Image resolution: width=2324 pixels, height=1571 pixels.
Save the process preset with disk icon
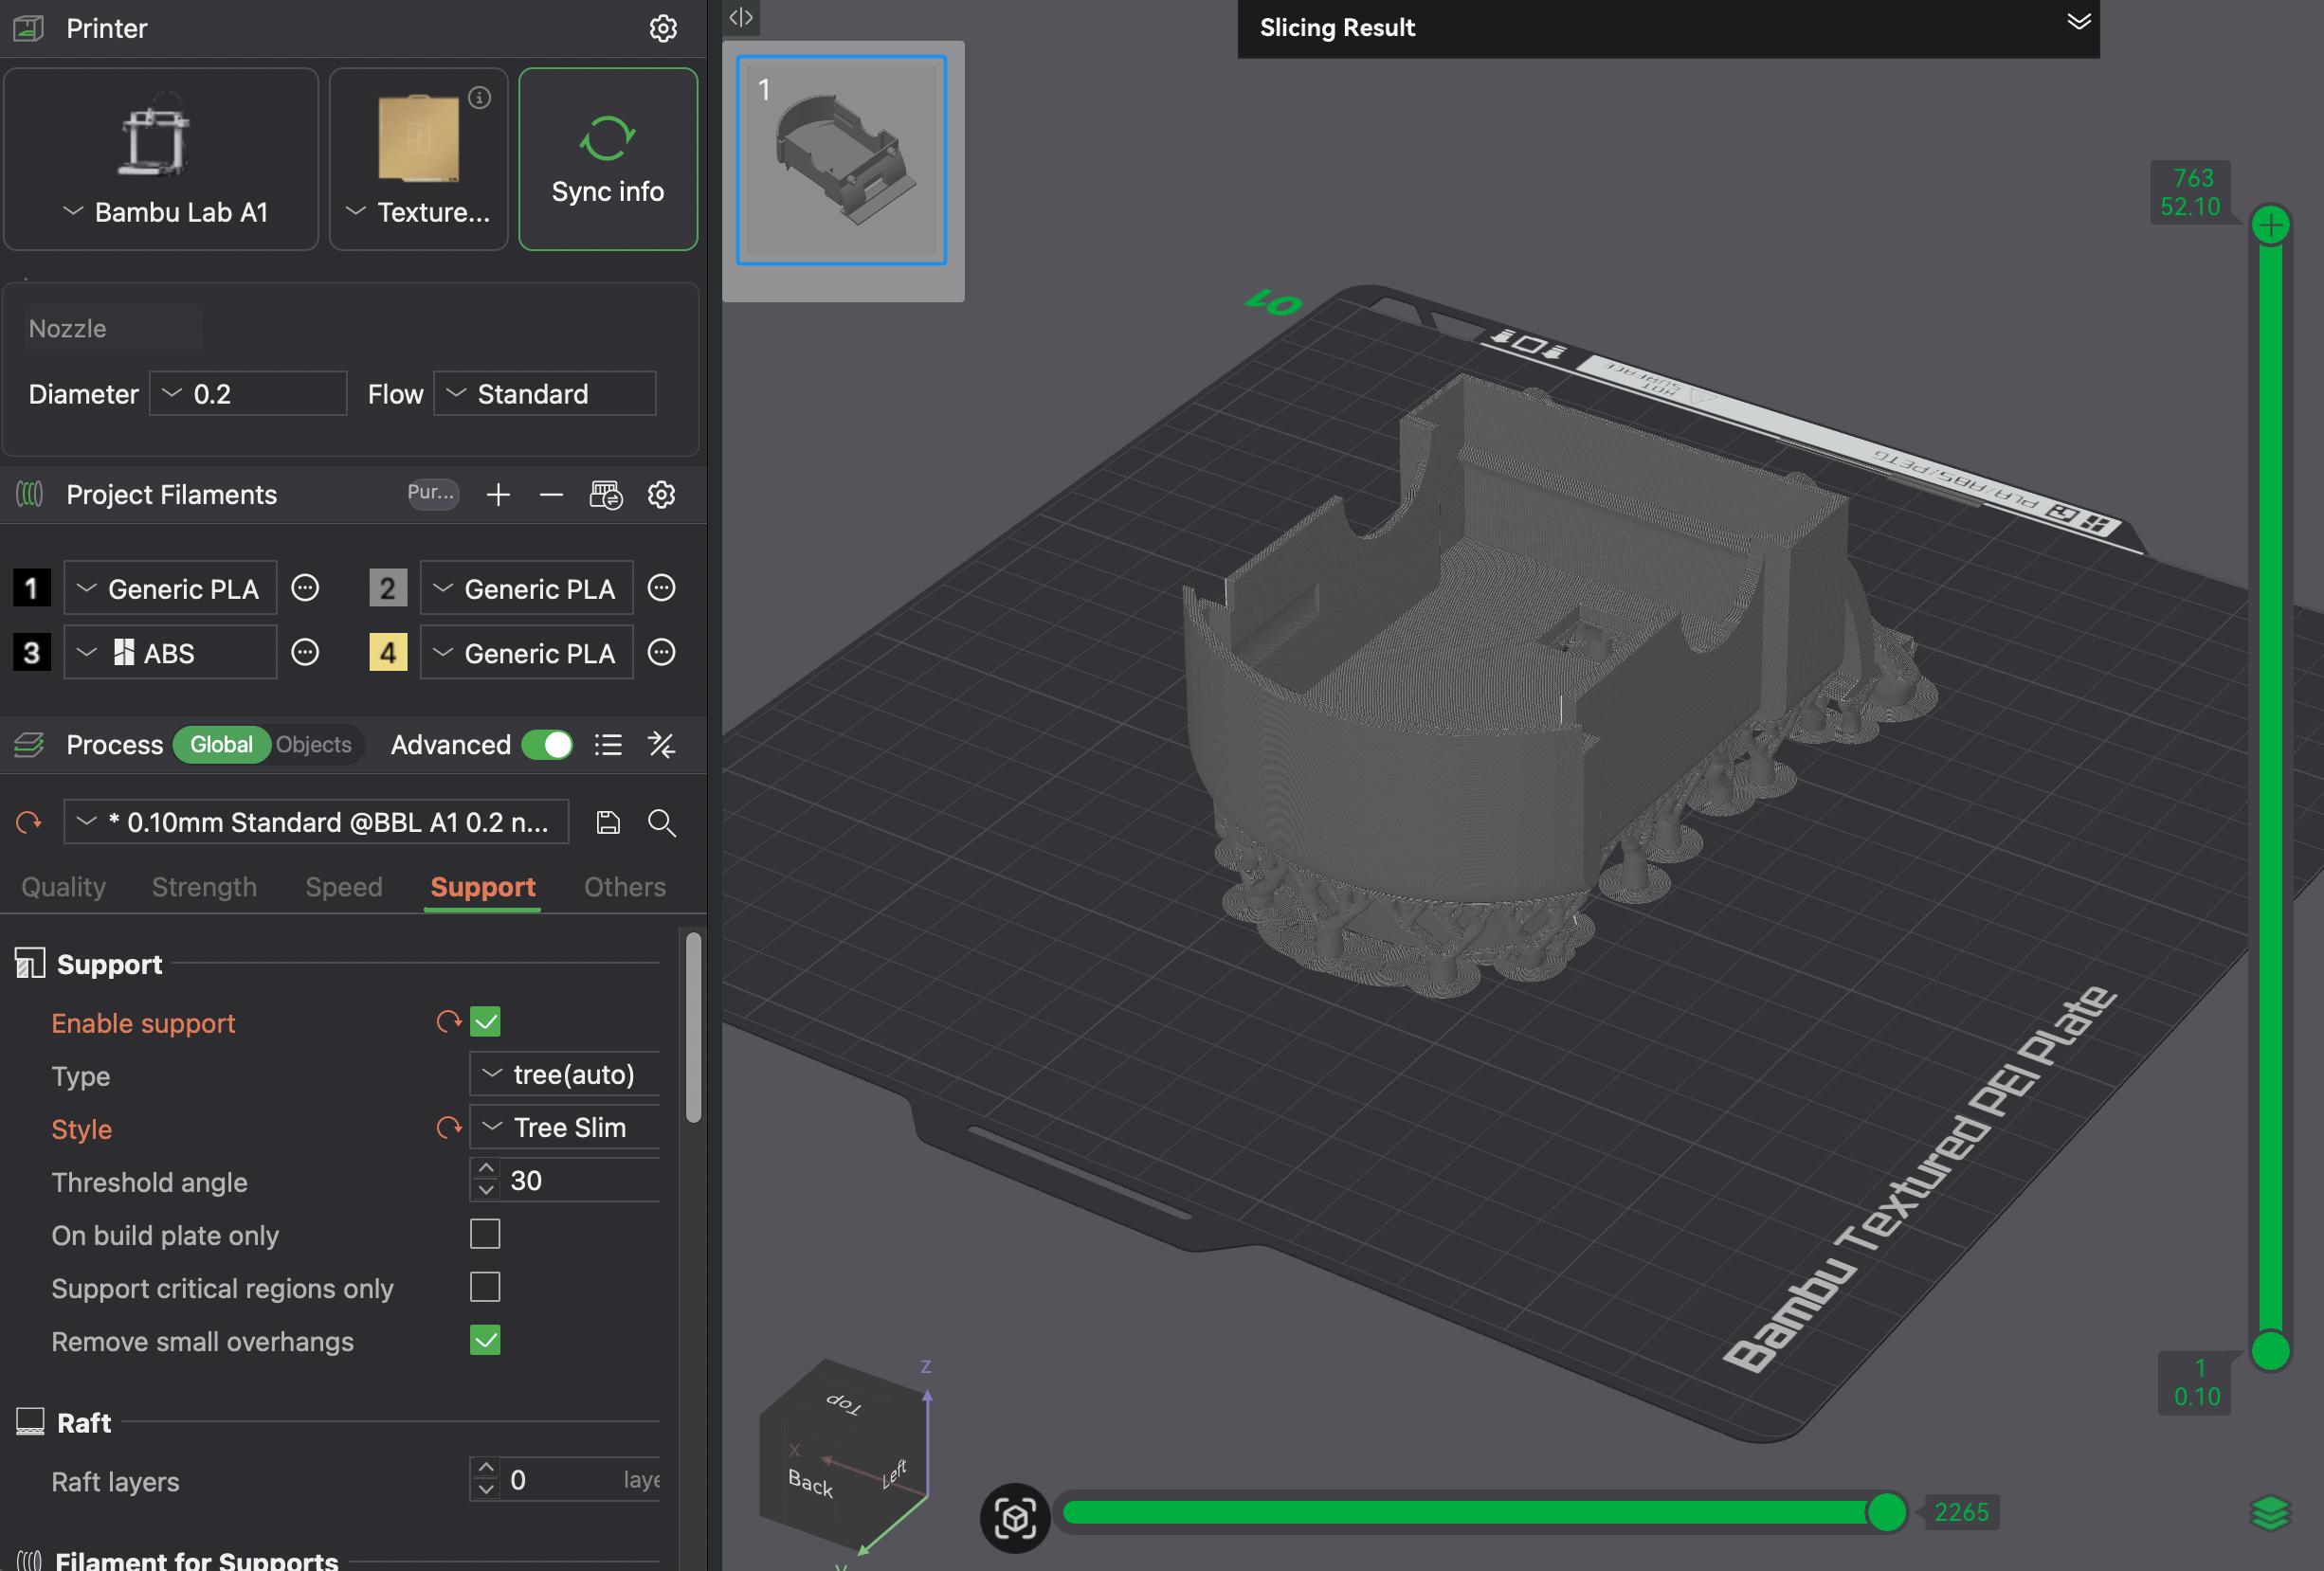click(608, 822)
